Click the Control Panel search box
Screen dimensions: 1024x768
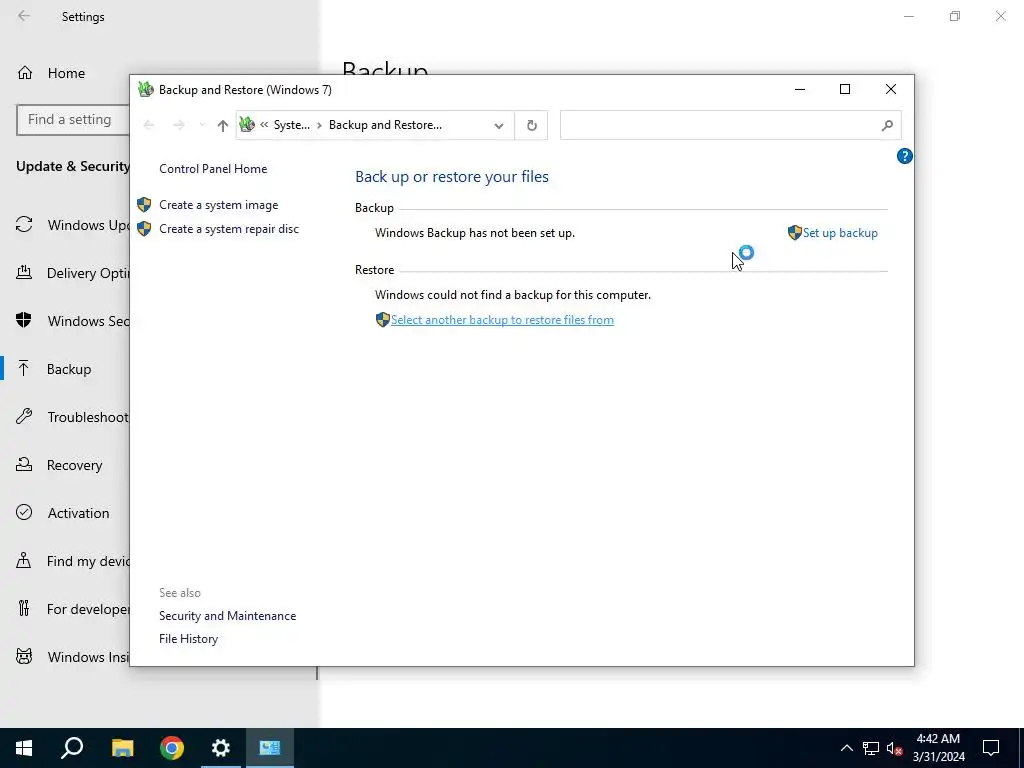730,125
